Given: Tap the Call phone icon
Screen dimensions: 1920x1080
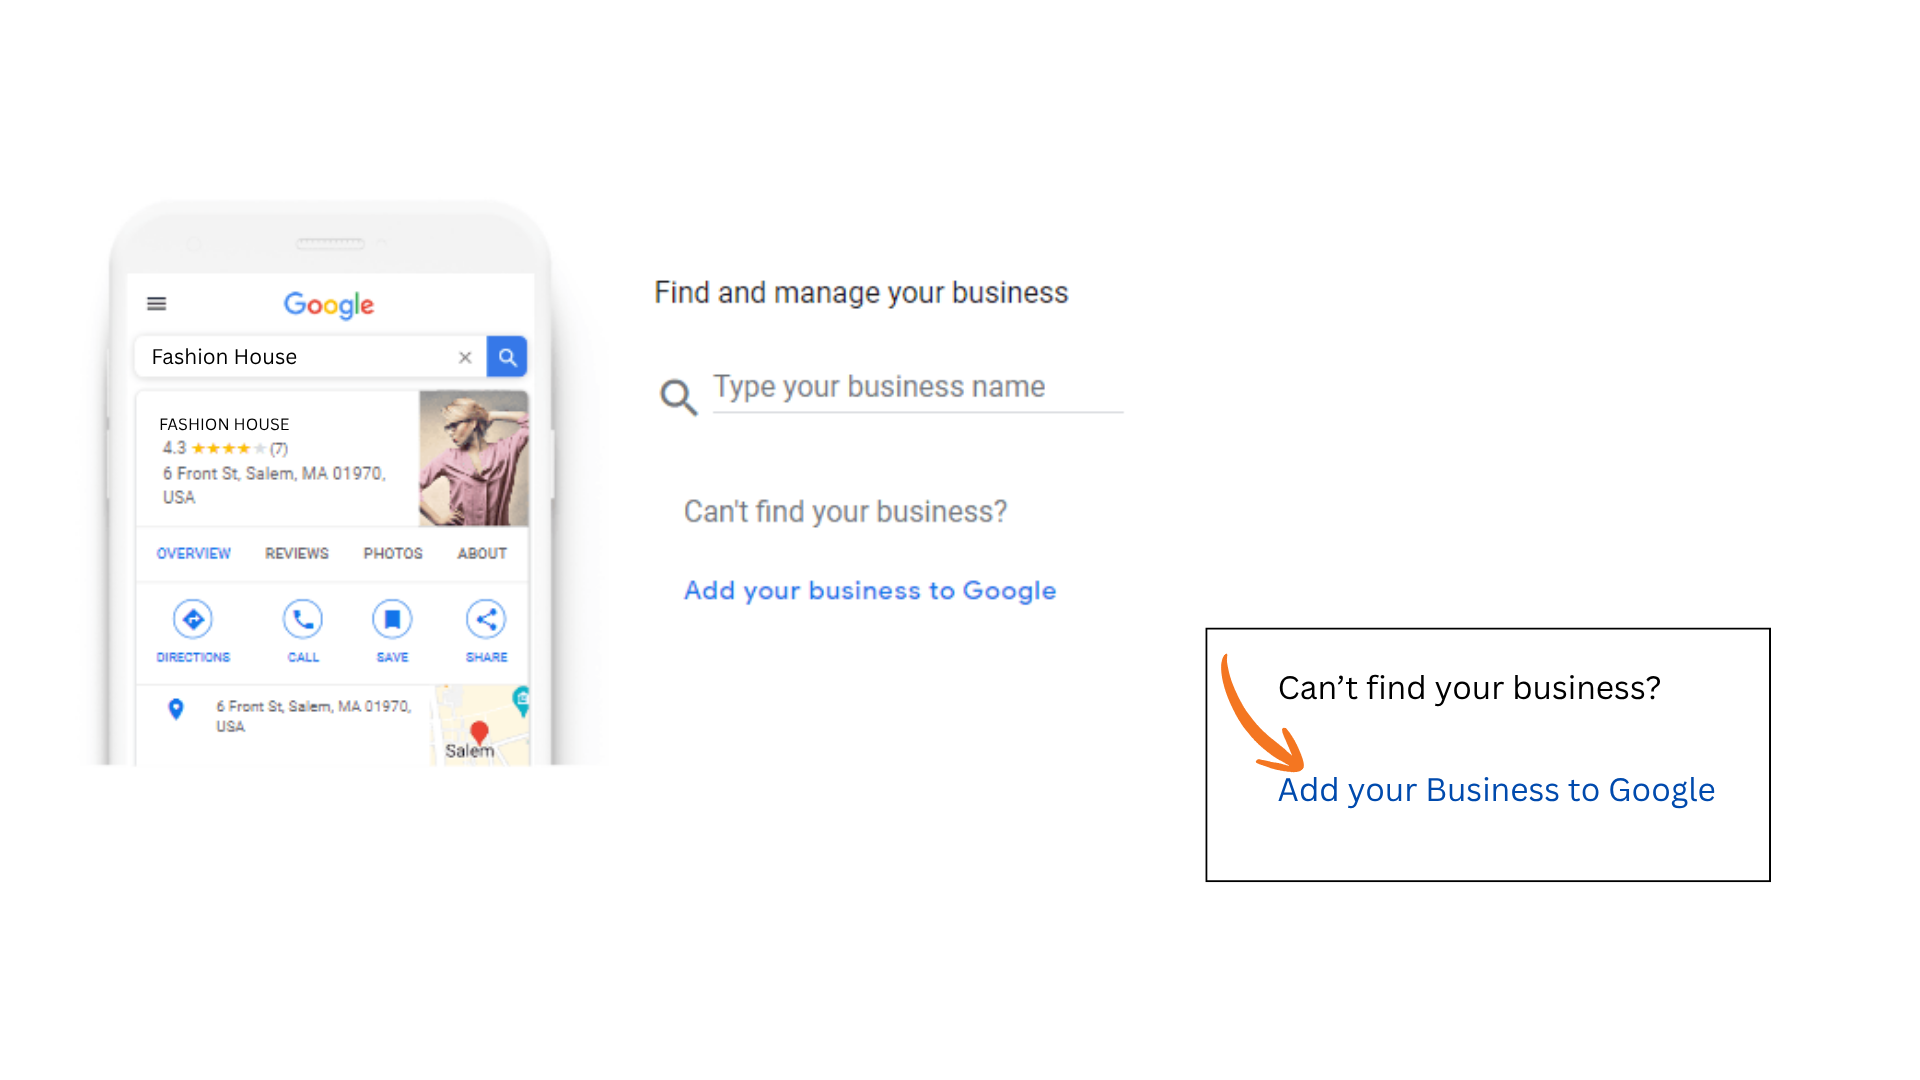Looking at the screenshot, I should point(303,619).
